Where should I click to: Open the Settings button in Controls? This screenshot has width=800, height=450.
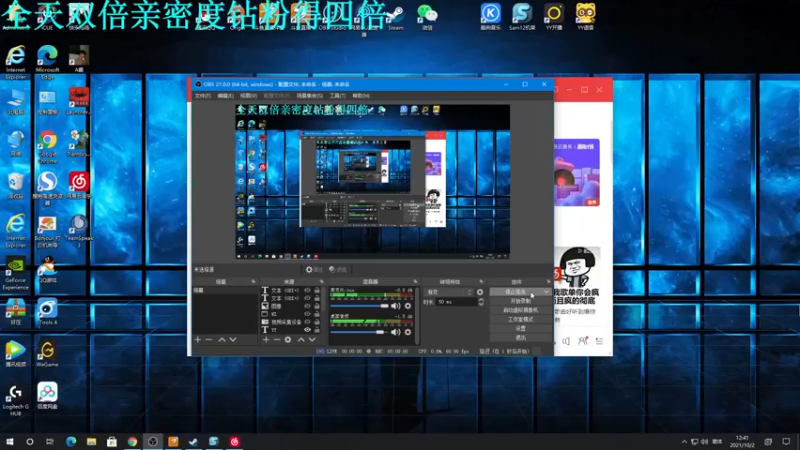(x=520, y=329)
